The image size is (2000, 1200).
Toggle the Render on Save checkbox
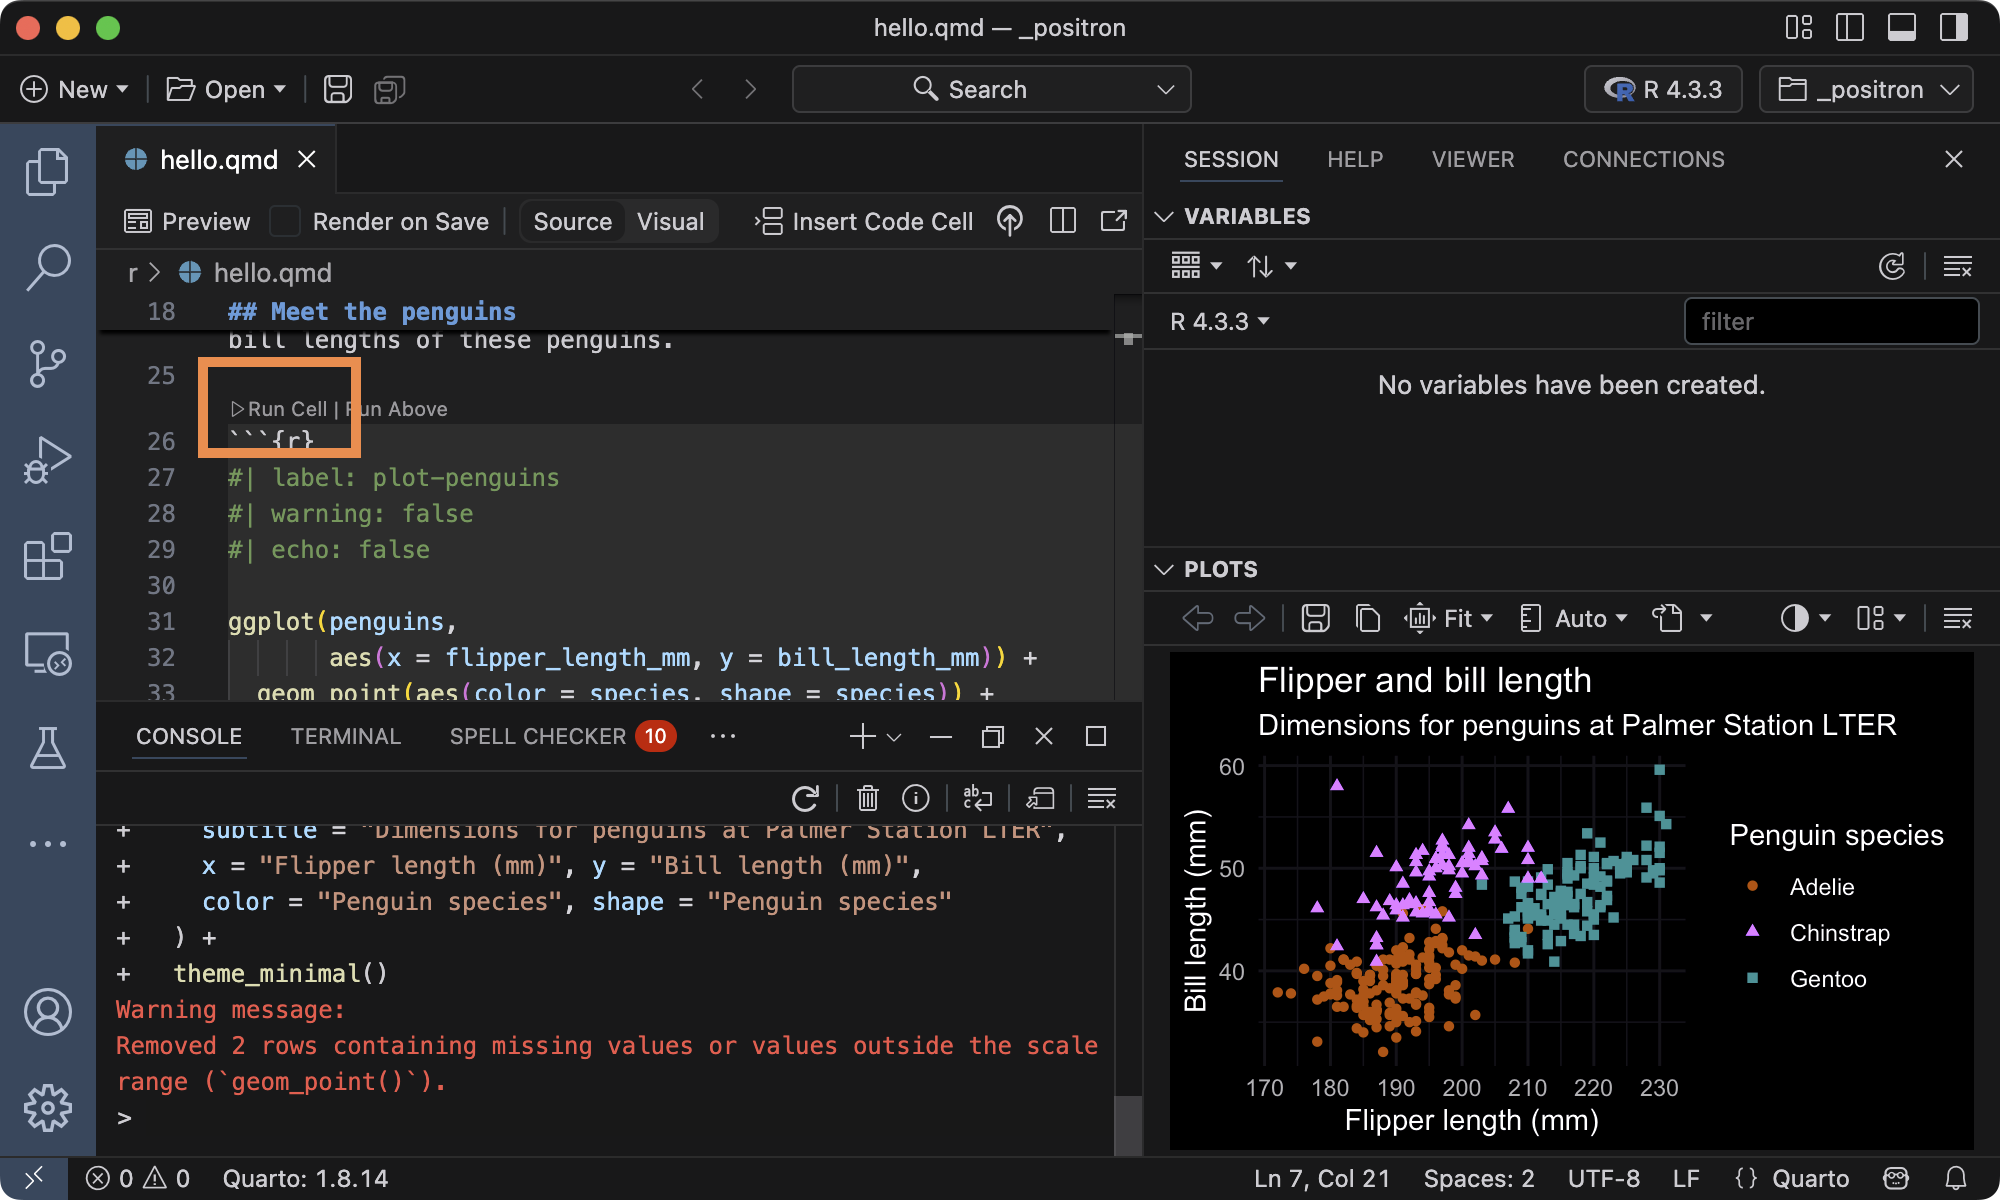[285, 221]
